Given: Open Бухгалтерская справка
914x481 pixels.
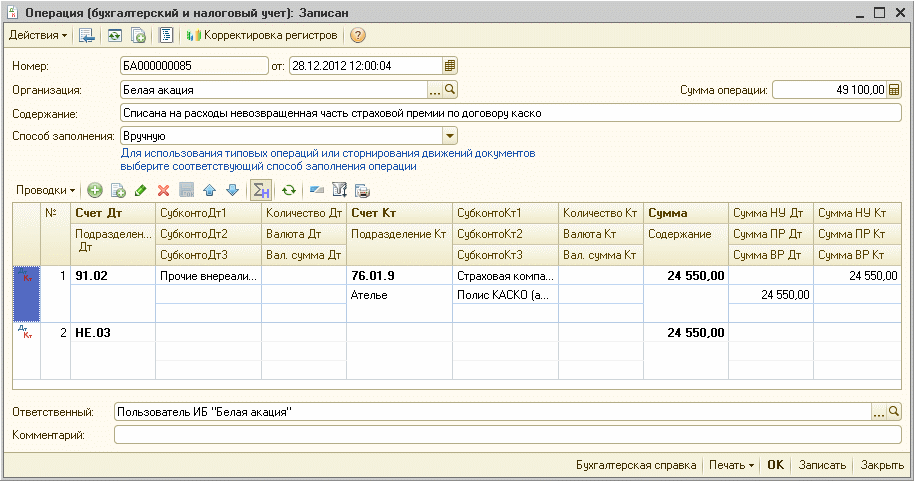Looking at the screenshot, I should [636, 465].
